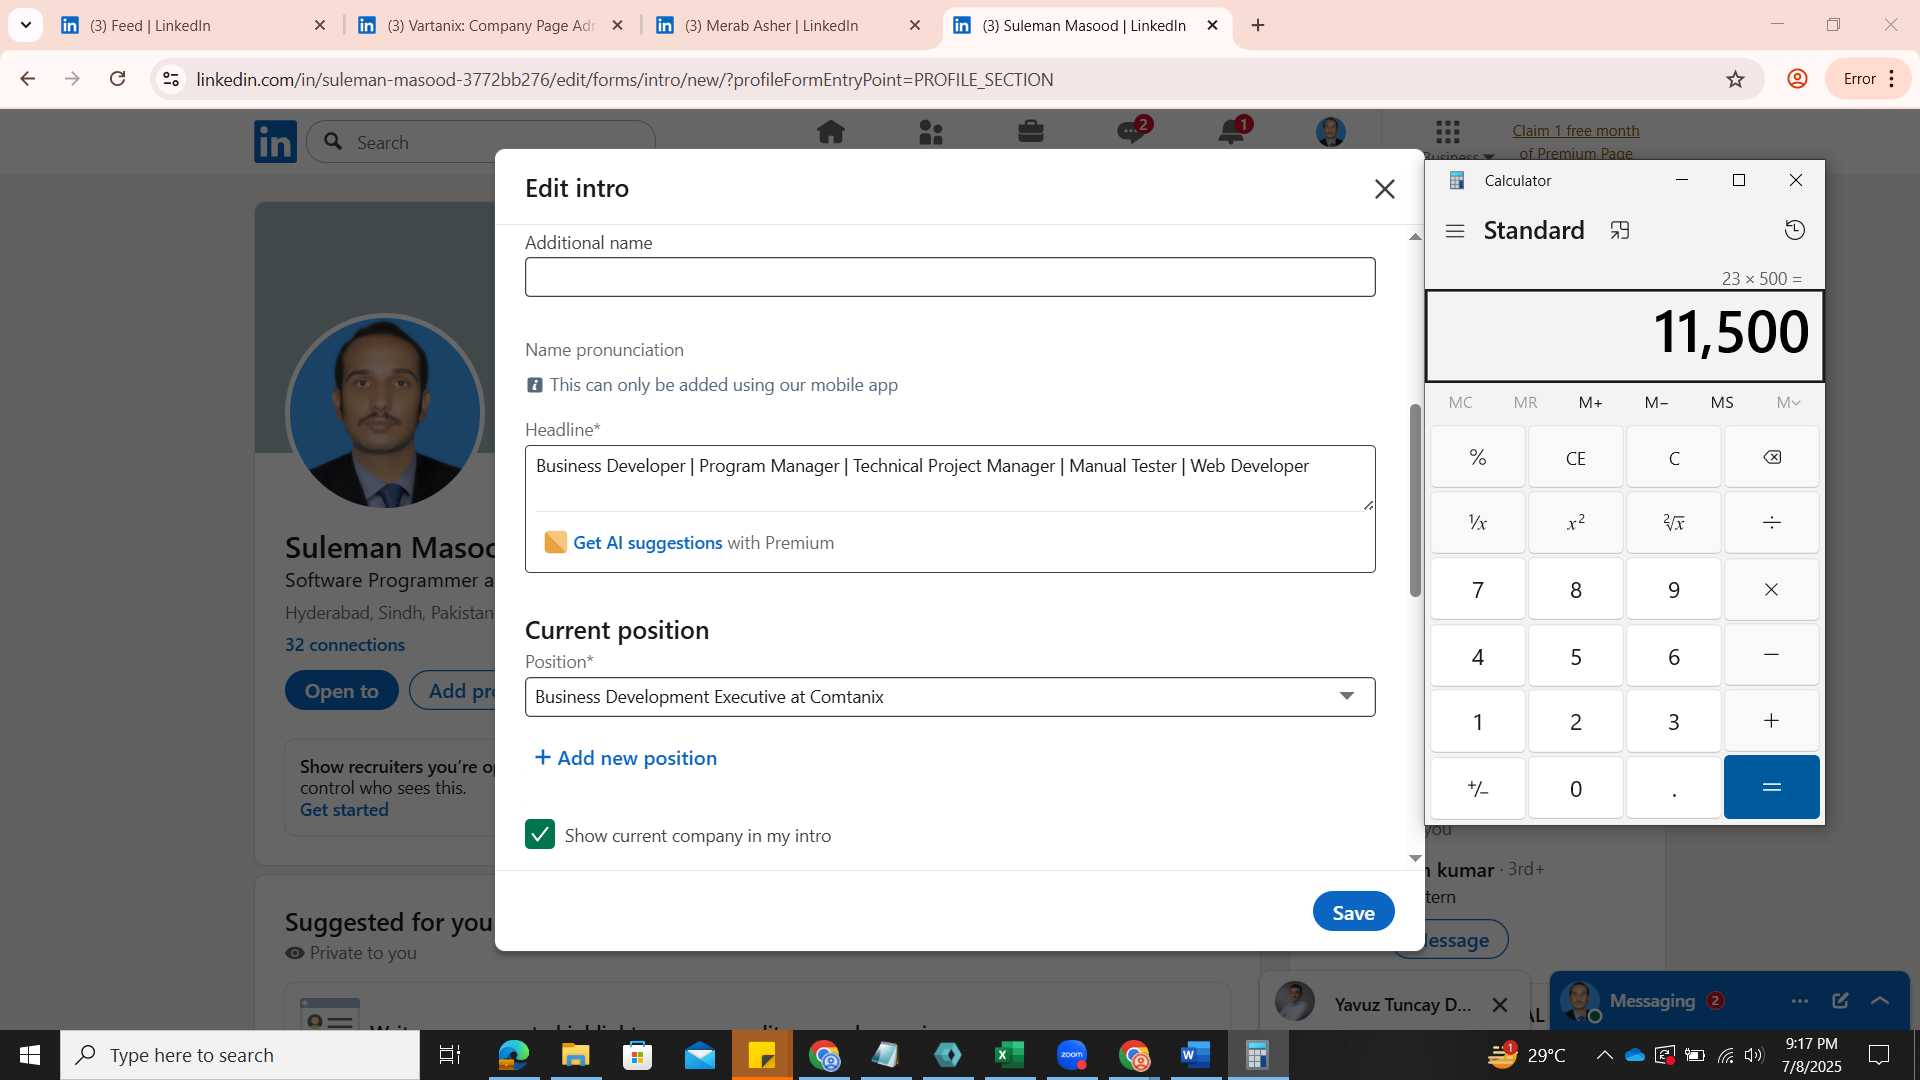Click 32 connections link
The height and width of the screenshot is (1080, 1920).
(x=345, y=645)
